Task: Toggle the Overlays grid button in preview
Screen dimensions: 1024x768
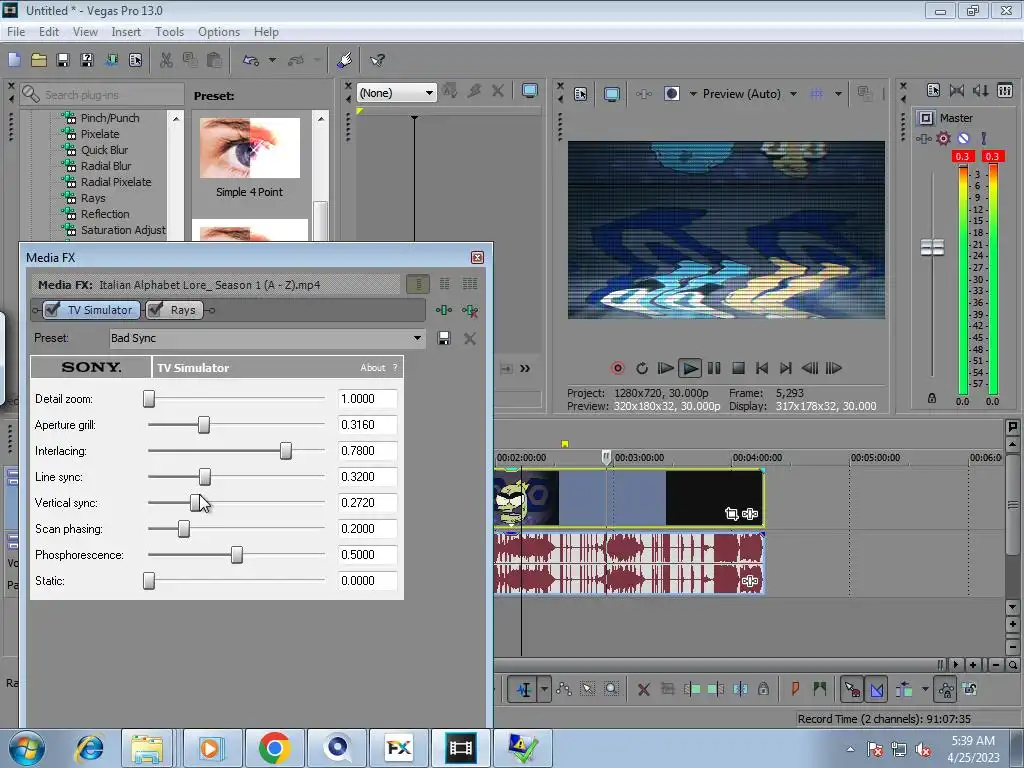Action: 816,94
